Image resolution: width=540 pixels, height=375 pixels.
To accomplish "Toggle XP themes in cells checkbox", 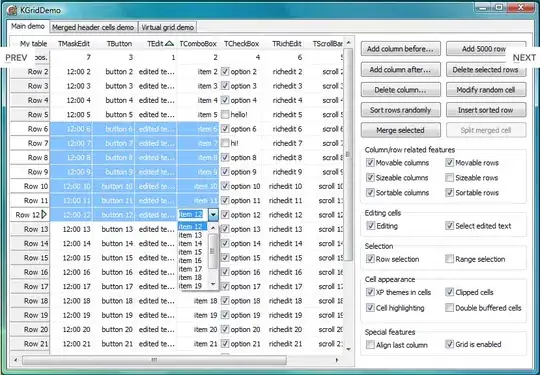I will tap(370, 292).
